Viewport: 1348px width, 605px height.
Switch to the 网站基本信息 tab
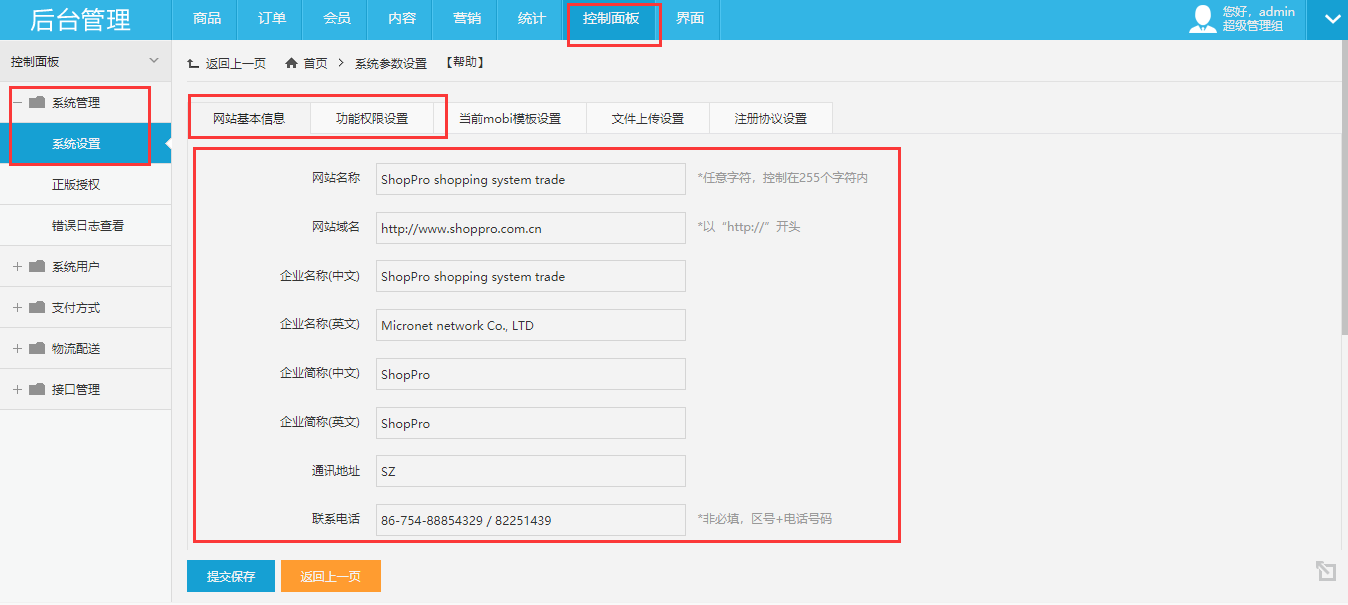pyautogui.click(x=249, y=118)
